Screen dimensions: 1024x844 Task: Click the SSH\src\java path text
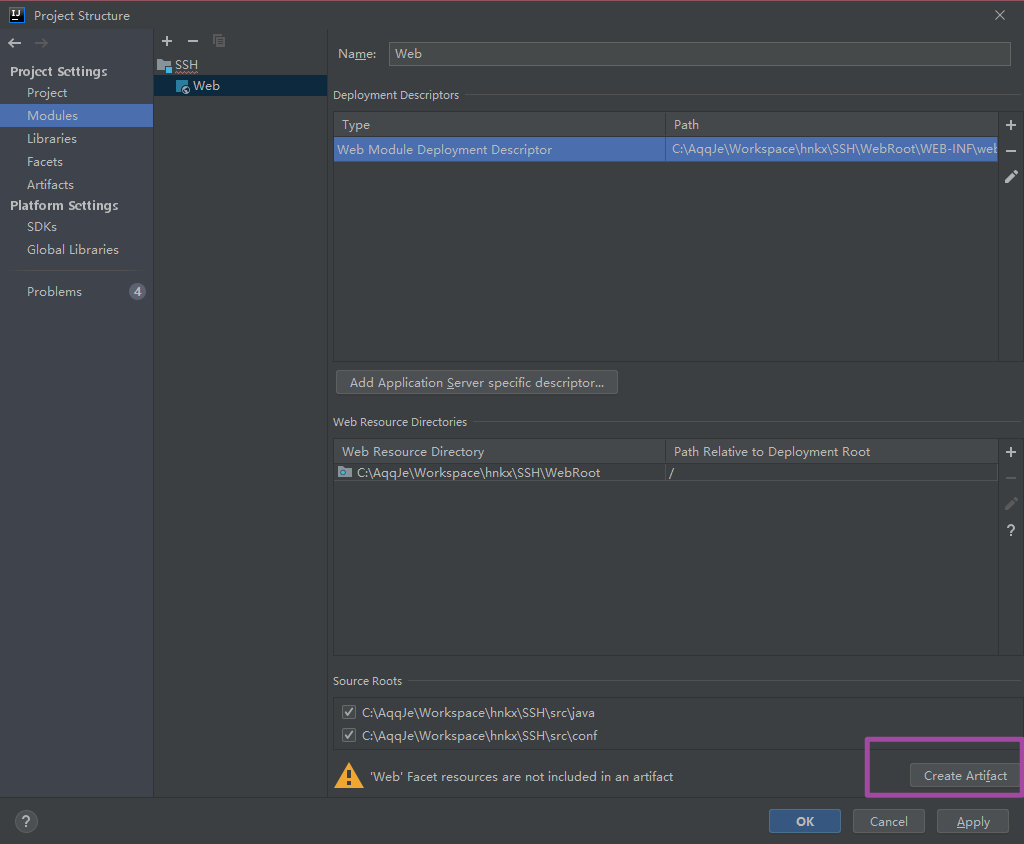coord(478,713)
